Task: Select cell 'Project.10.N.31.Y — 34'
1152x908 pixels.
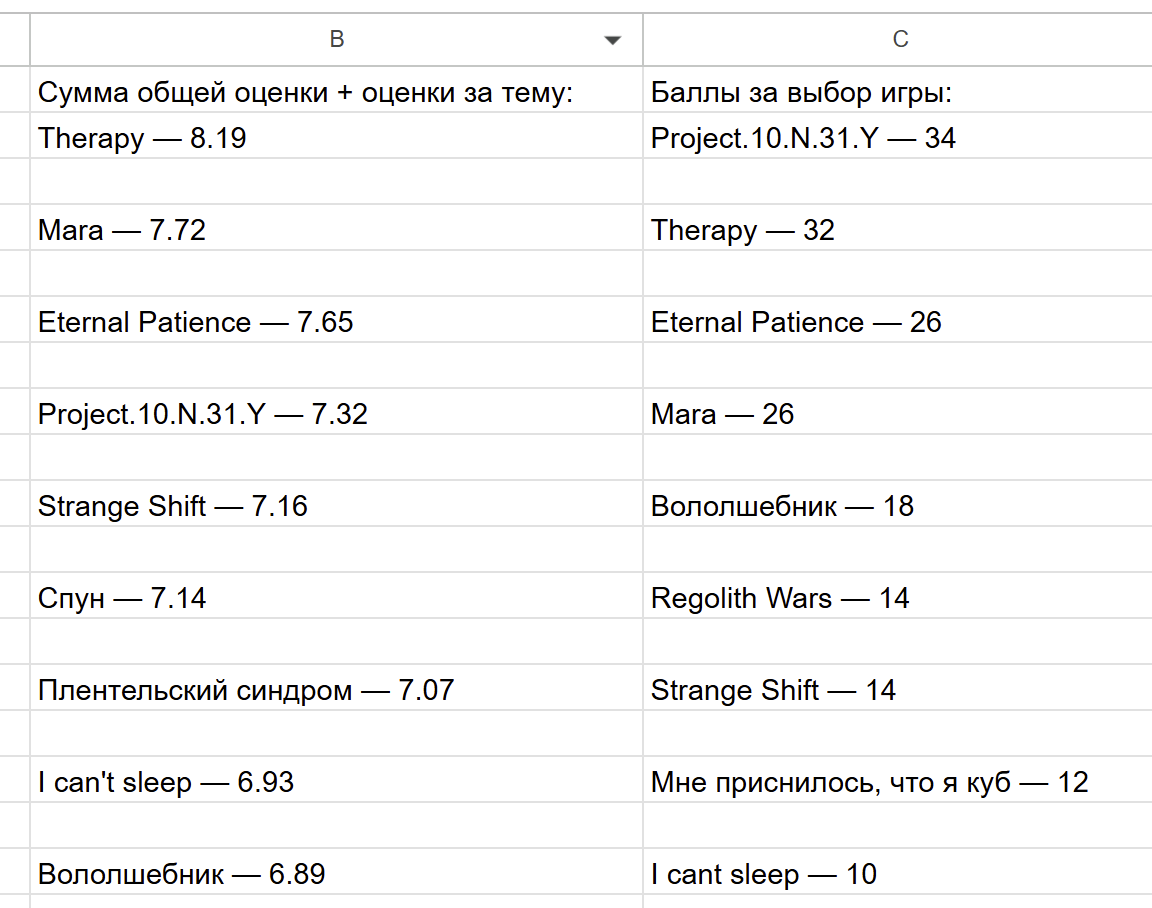Action: click(x=898, y=136)
